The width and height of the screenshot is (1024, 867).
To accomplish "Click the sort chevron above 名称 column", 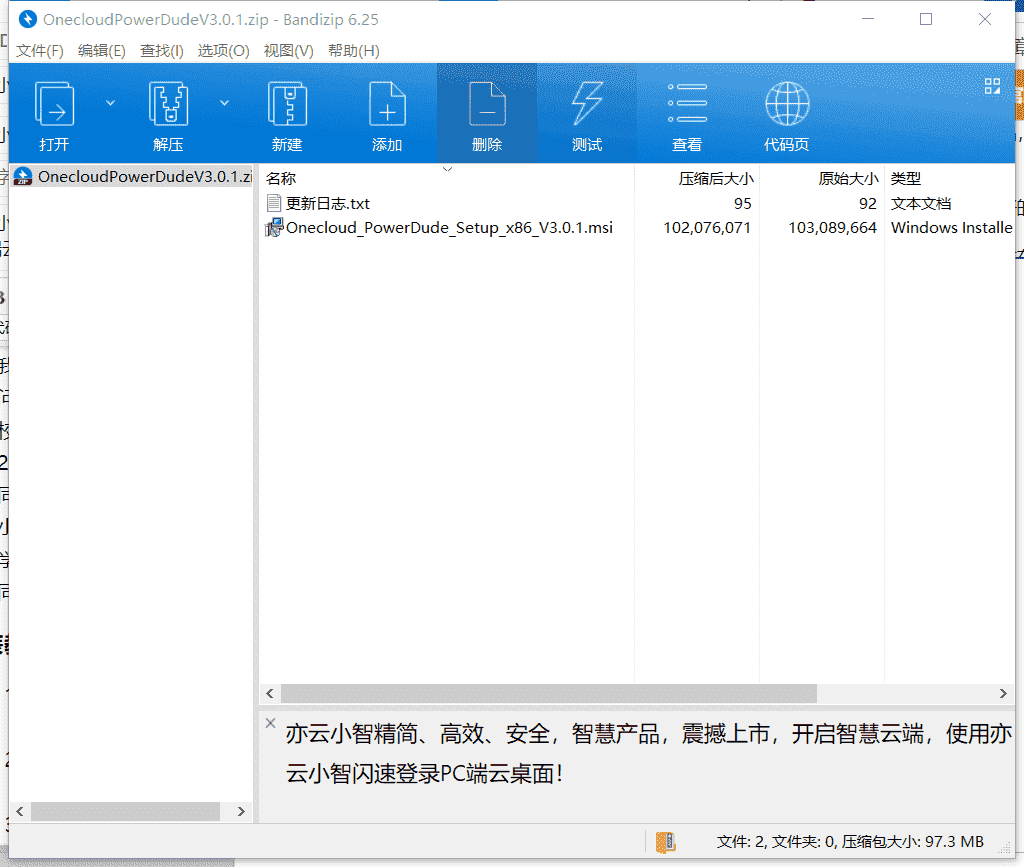I will point(447,169).
